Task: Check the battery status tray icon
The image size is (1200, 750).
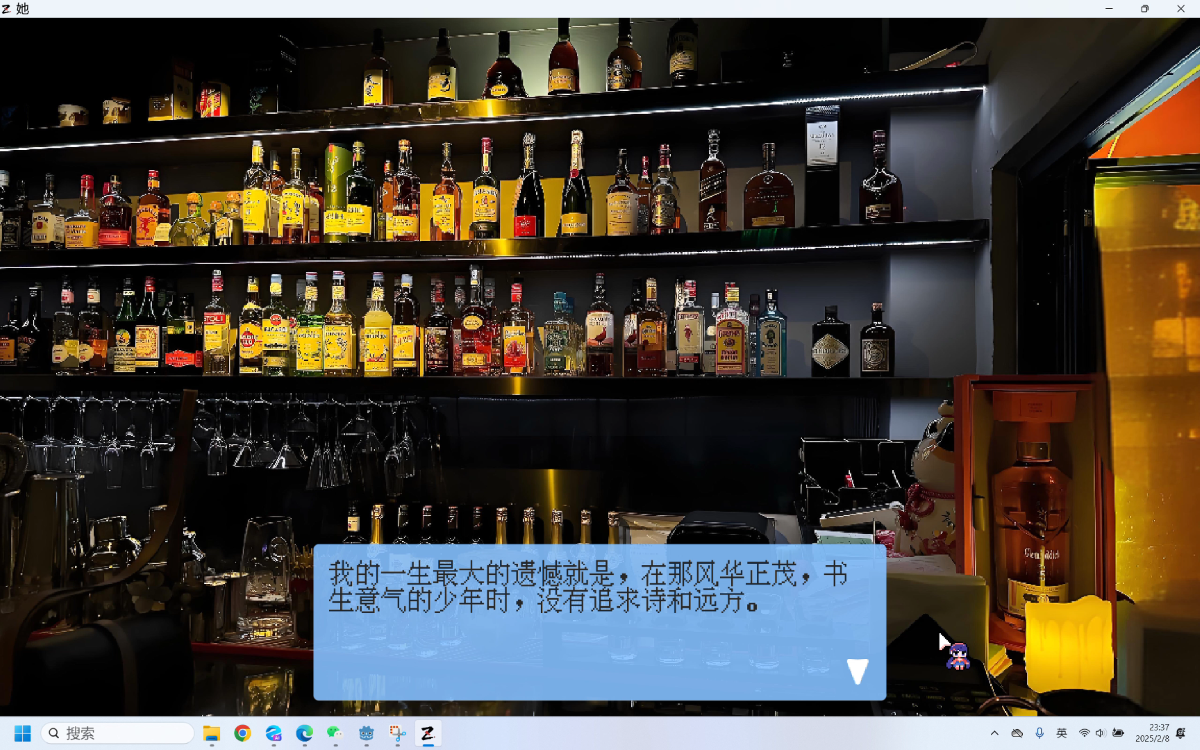Action: point(1118,733)
